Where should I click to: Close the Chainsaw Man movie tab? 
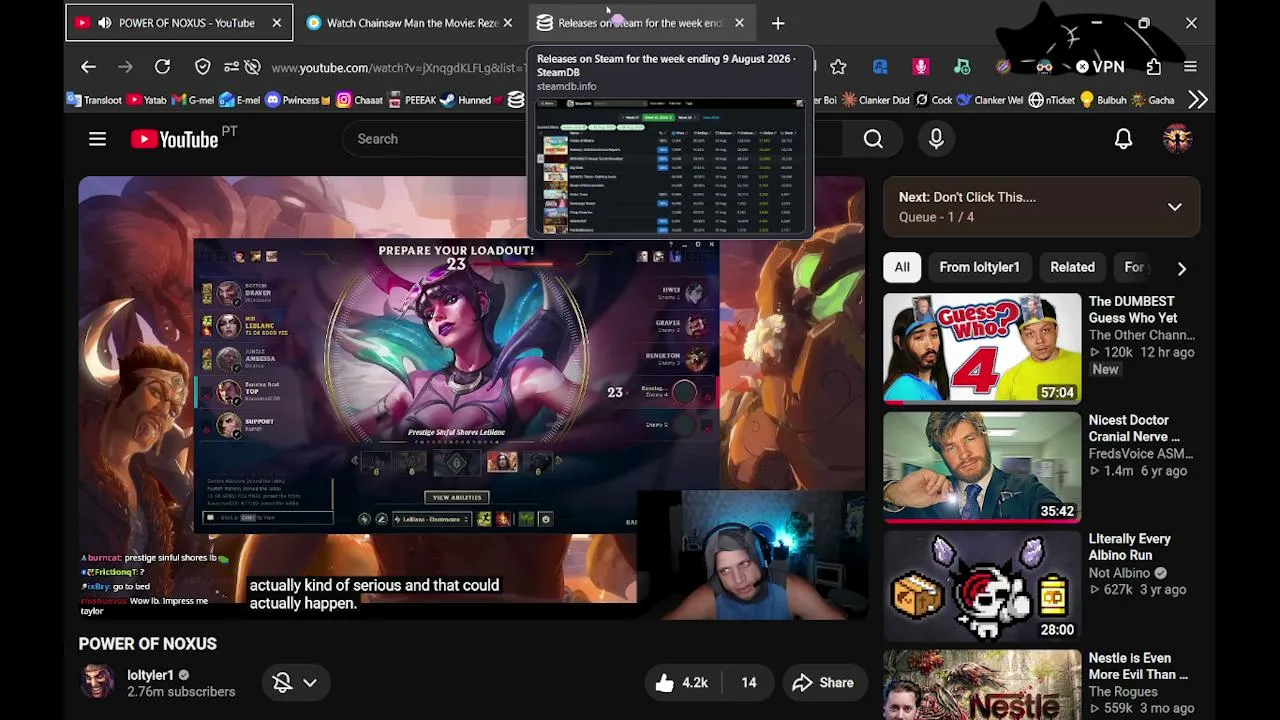coord(507,23)
